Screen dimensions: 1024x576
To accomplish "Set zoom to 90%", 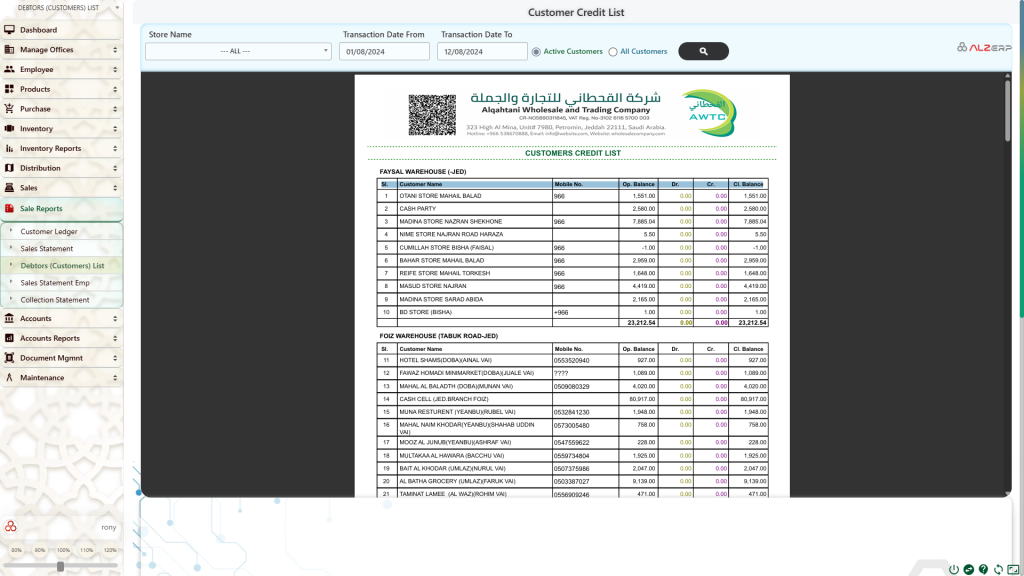I will coord(40,550).
